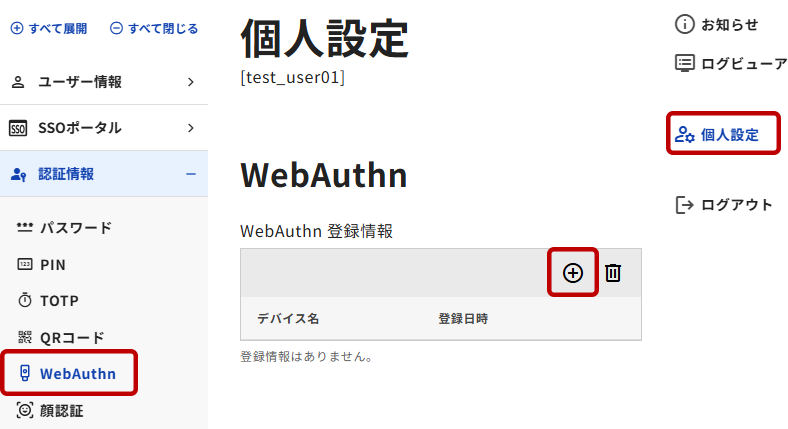The width and height of the screenshot is (788, 429).
Task: Collapse all with すべて閉じる
Action: (x=153, y=29)
